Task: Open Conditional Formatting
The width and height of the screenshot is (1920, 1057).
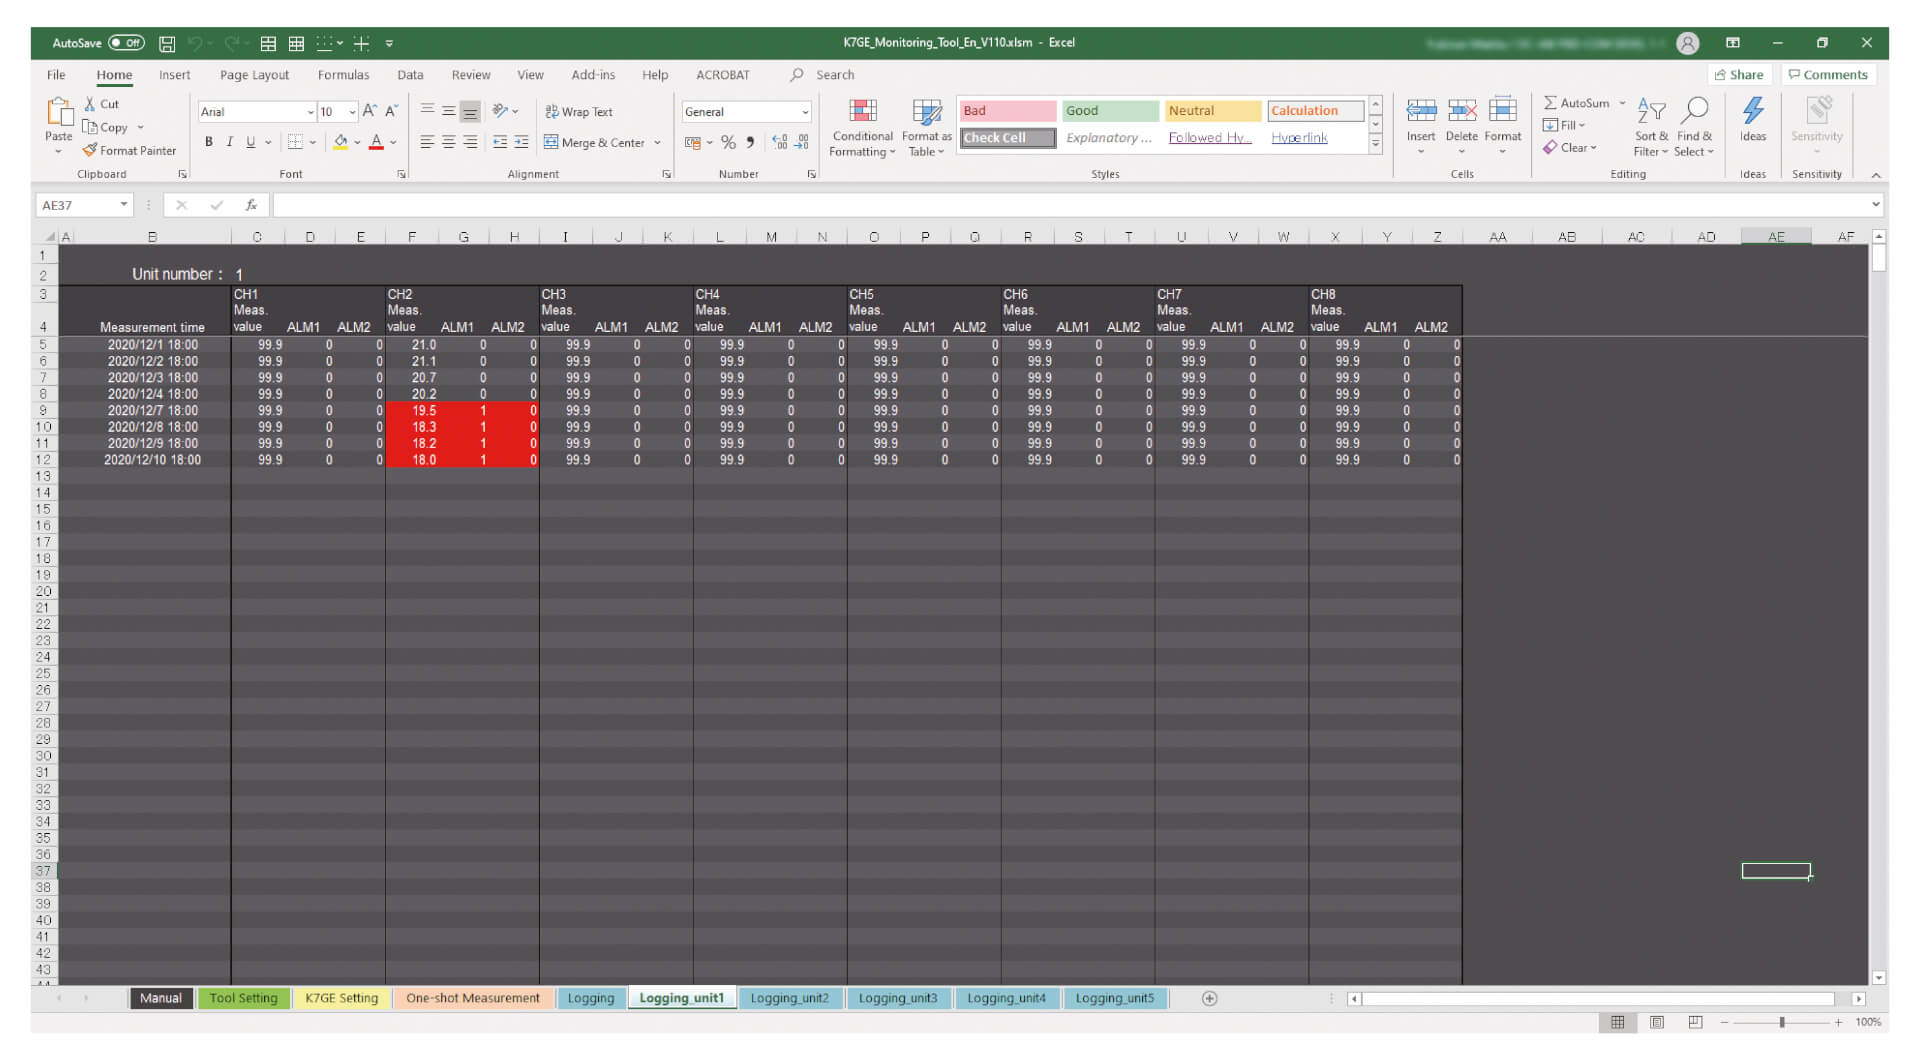Action: 863,128
